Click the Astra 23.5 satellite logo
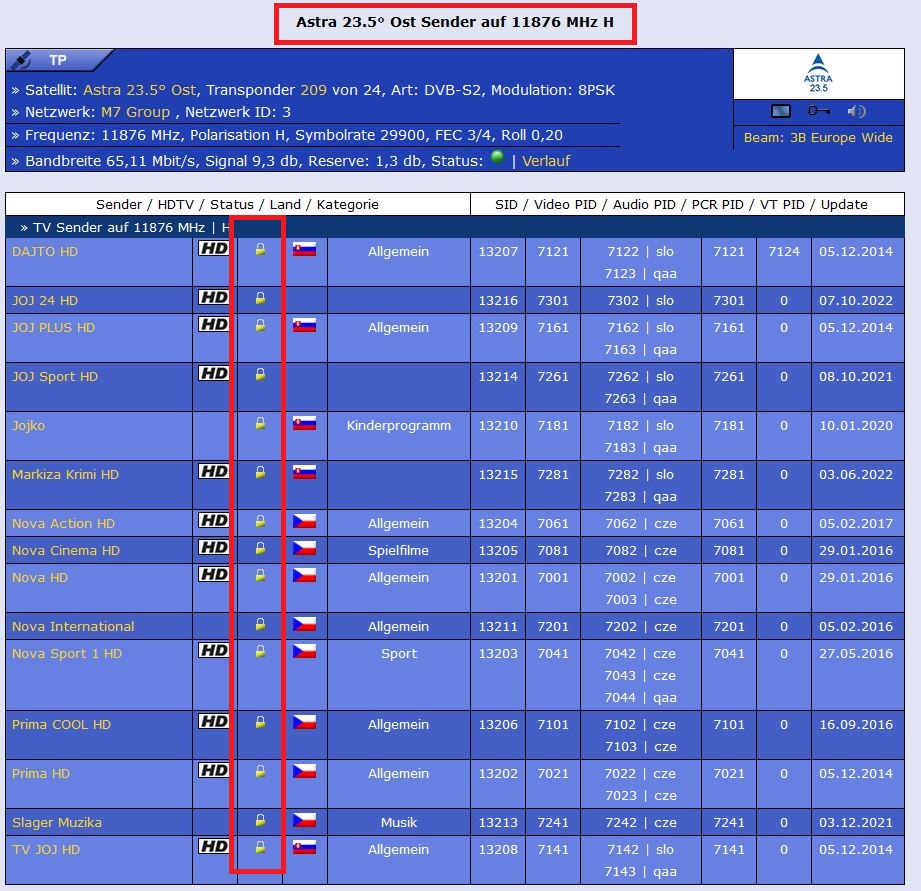 click(818, 73)
